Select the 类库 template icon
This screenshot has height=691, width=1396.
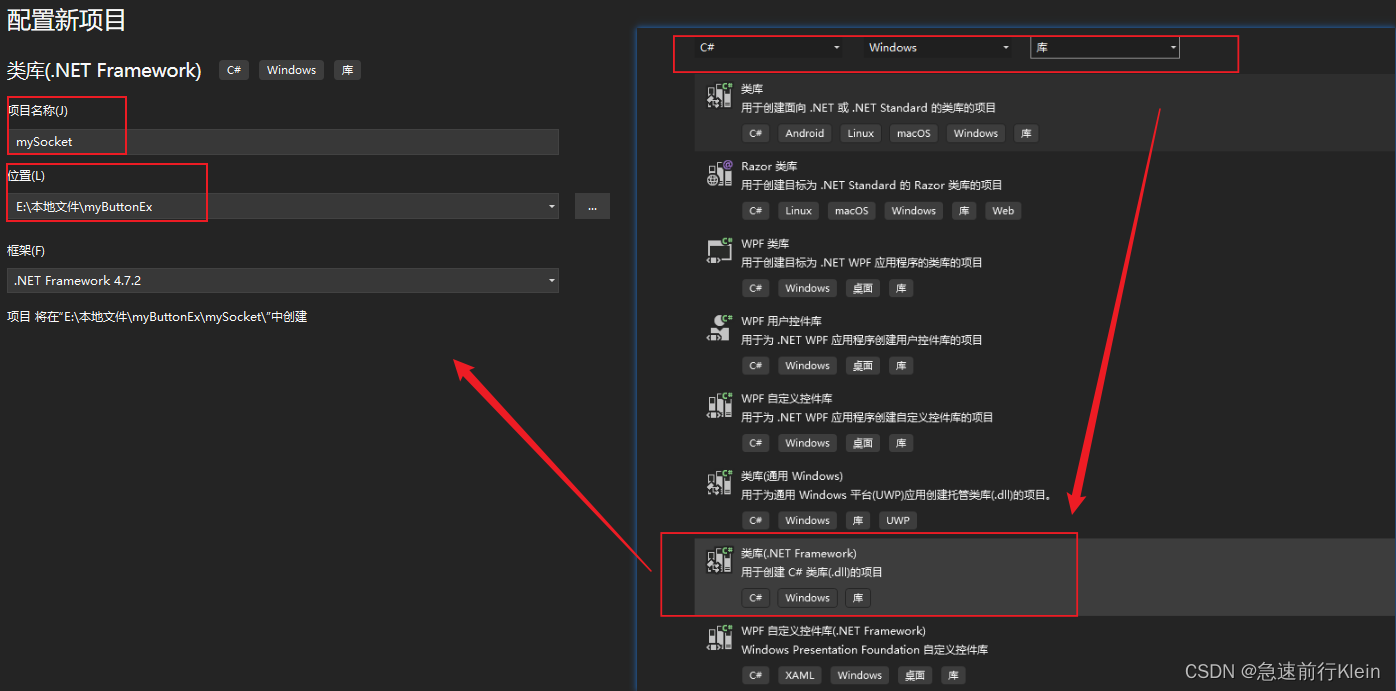(718, 98)
